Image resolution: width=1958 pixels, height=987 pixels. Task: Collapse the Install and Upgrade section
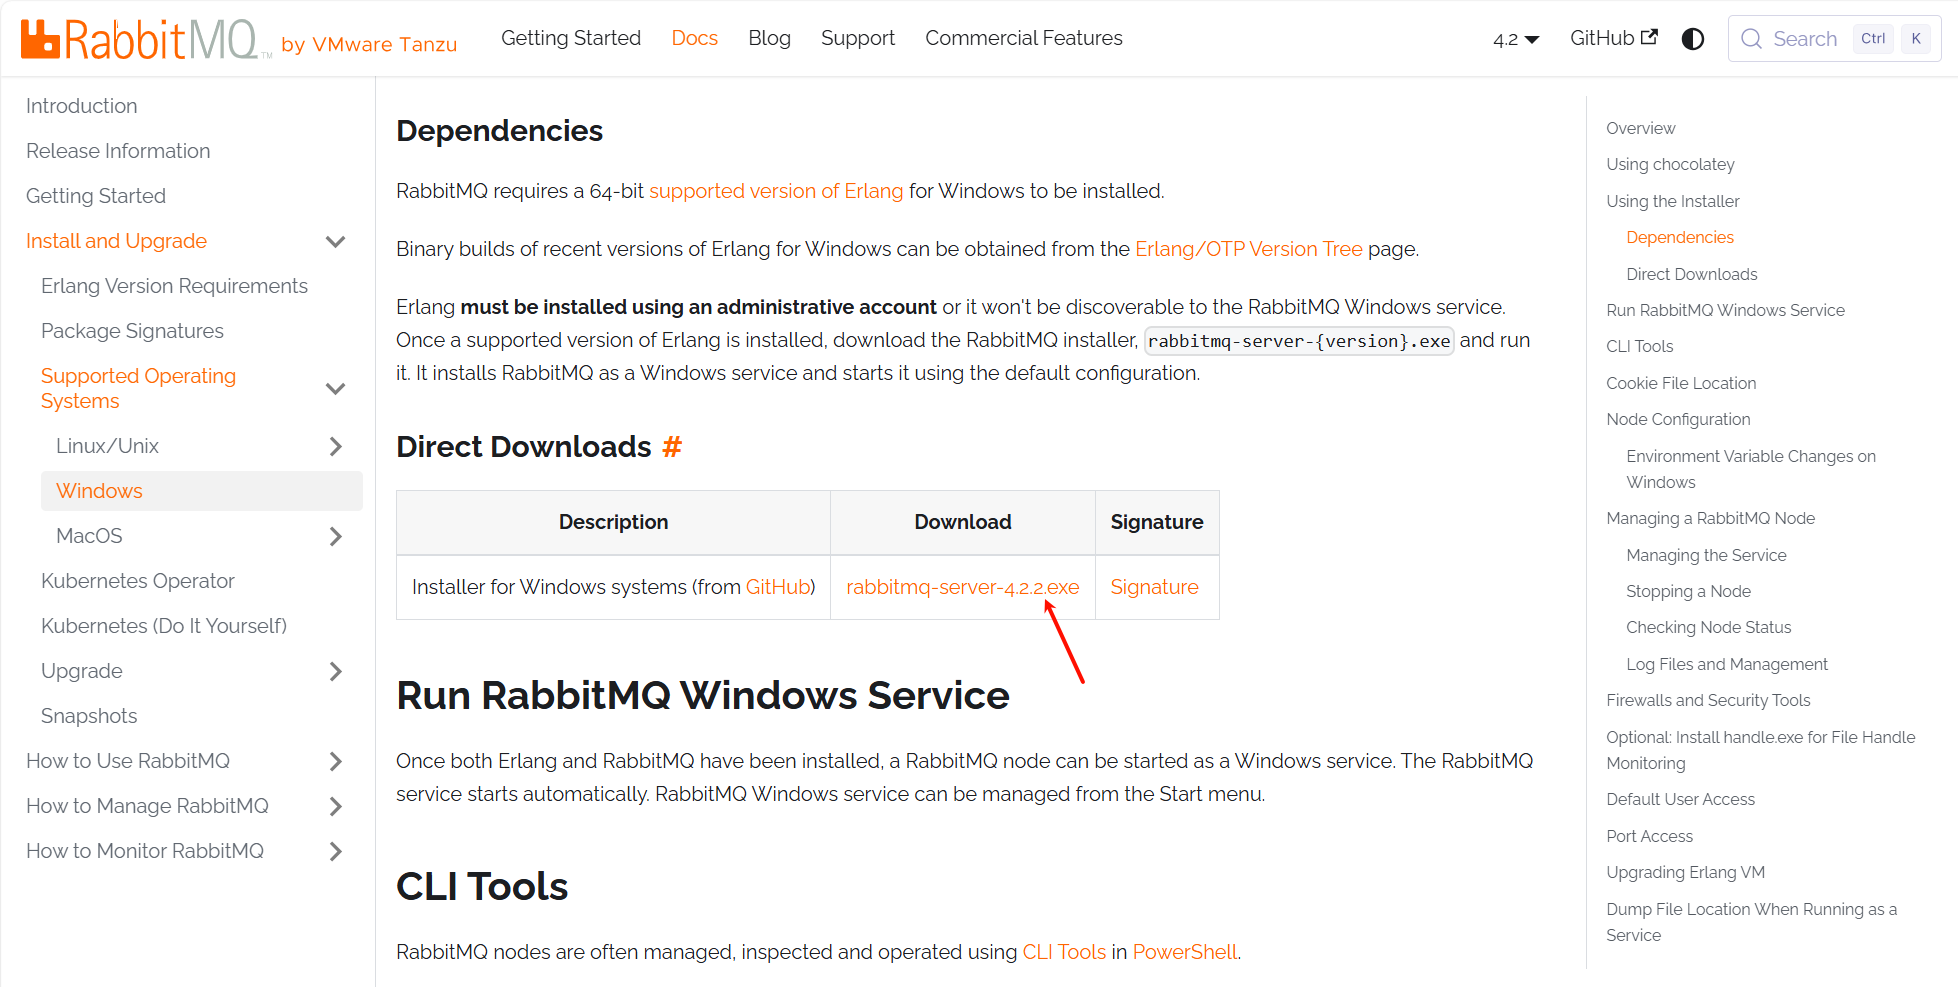pyautogui.click(x=336, y=241)
